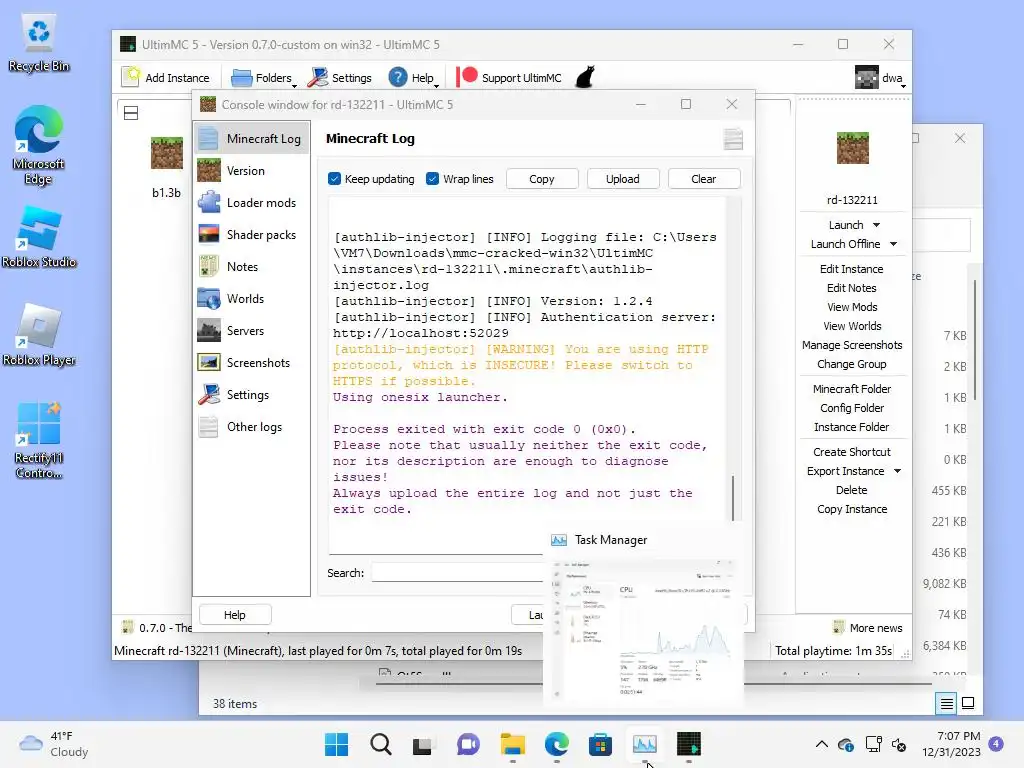This screenshot has width=1024, height=768.
Task: Click the Upload log button
Action: (623, 179)
